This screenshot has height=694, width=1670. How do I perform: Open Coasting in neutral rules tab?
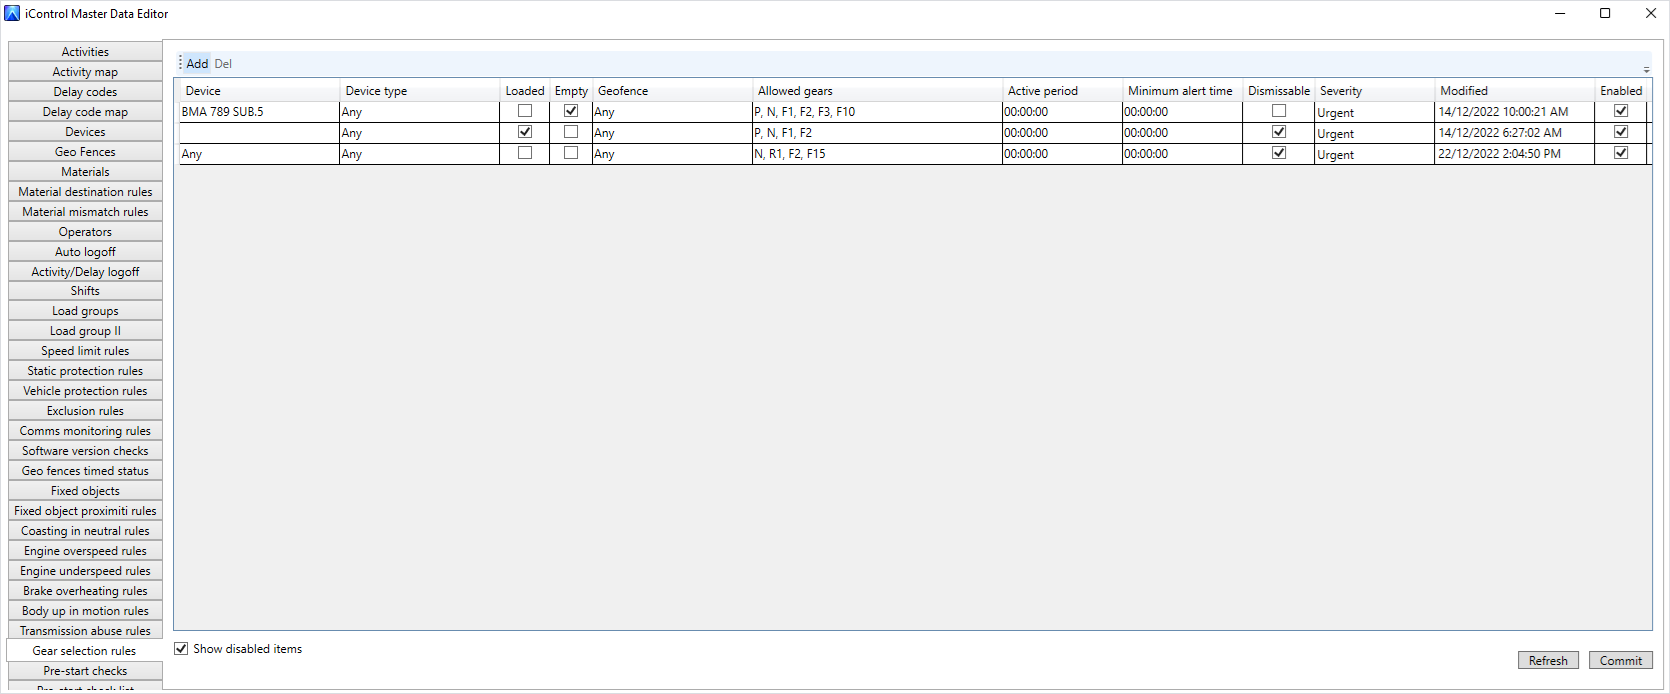85,531
